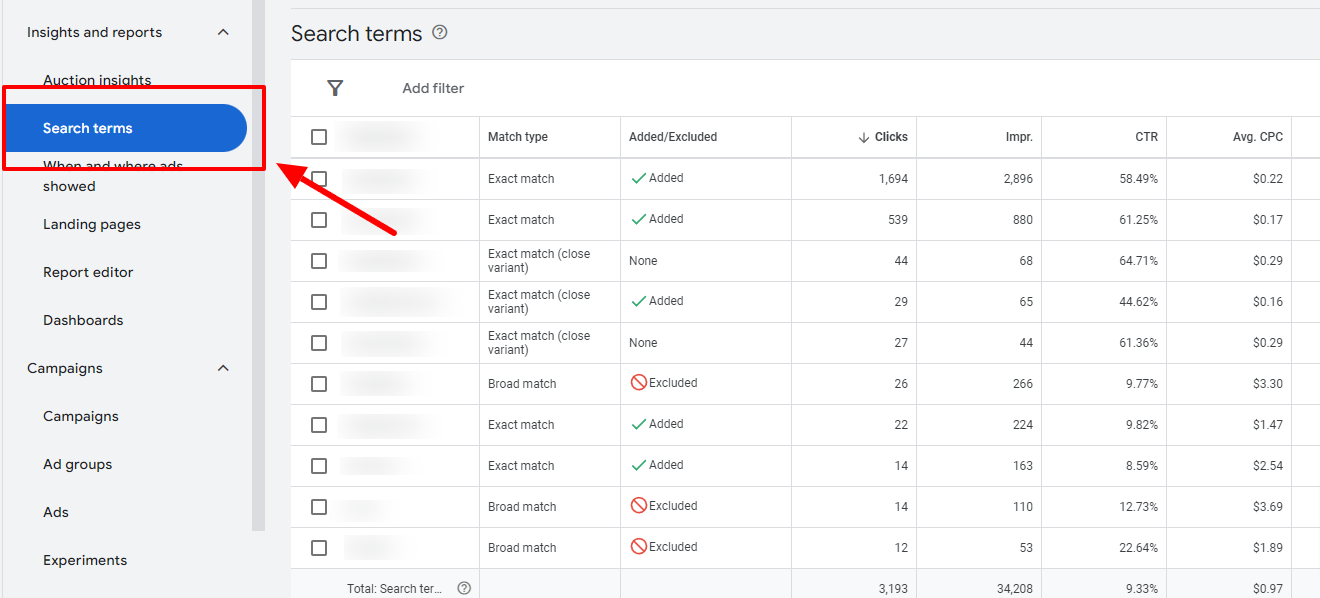Viewport: 1320px width, 598px height.
Task: Open When and where ads showed
Action: coord(113,176)
